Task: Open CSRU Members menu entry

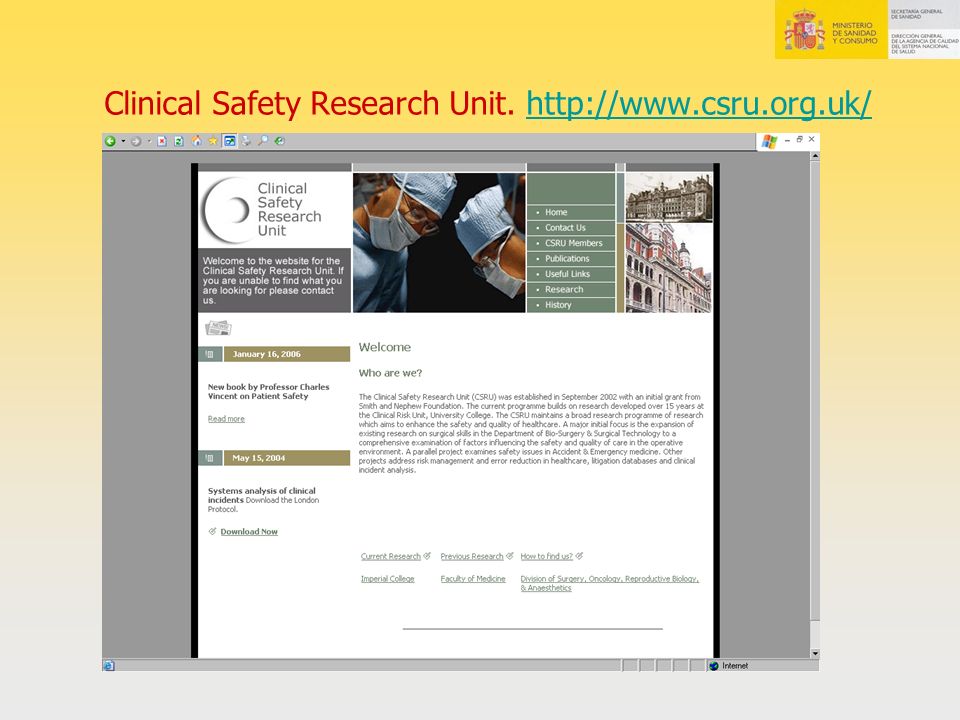Action: 574,243
